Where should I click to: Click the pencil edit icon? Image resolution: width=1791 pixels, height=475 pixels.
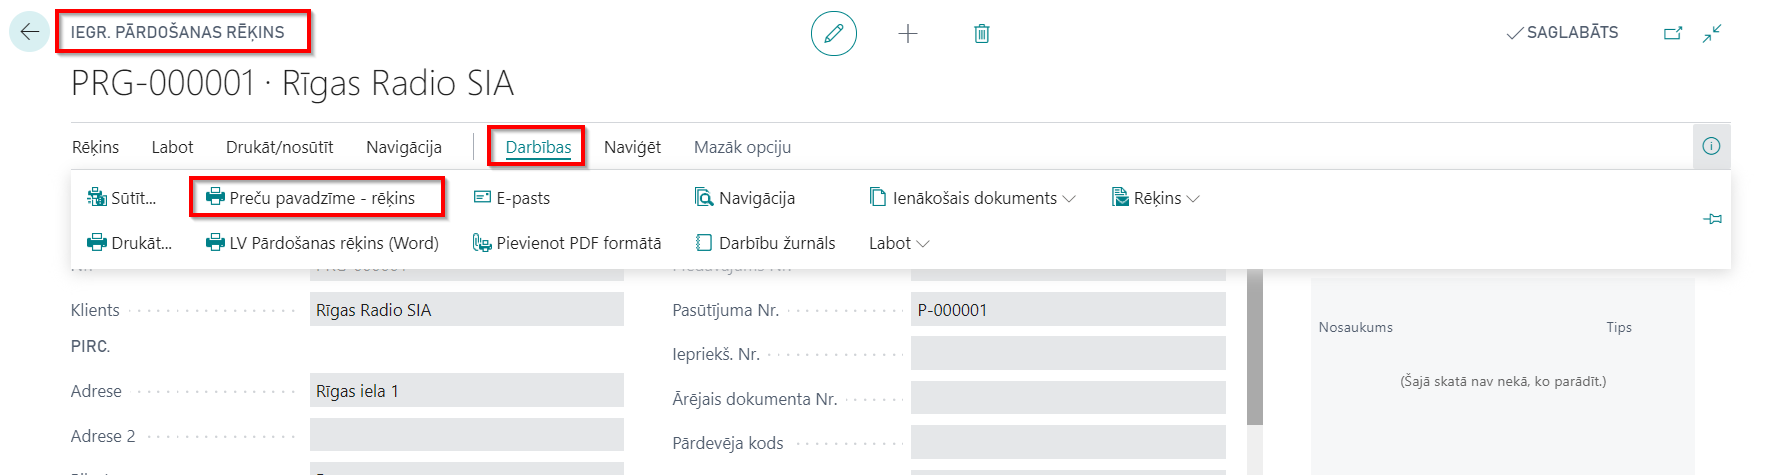pos(833,33)
